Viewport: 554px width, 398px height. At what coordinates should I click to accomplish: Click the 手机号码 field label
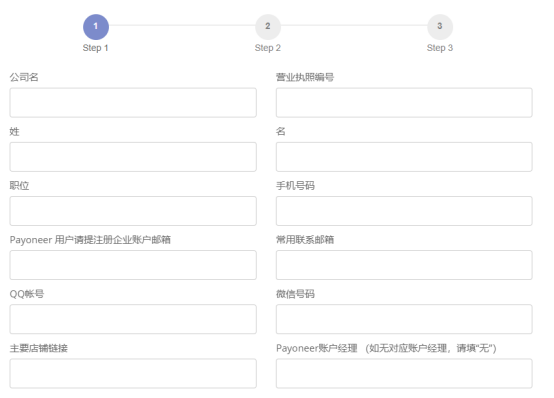point(295,186)
